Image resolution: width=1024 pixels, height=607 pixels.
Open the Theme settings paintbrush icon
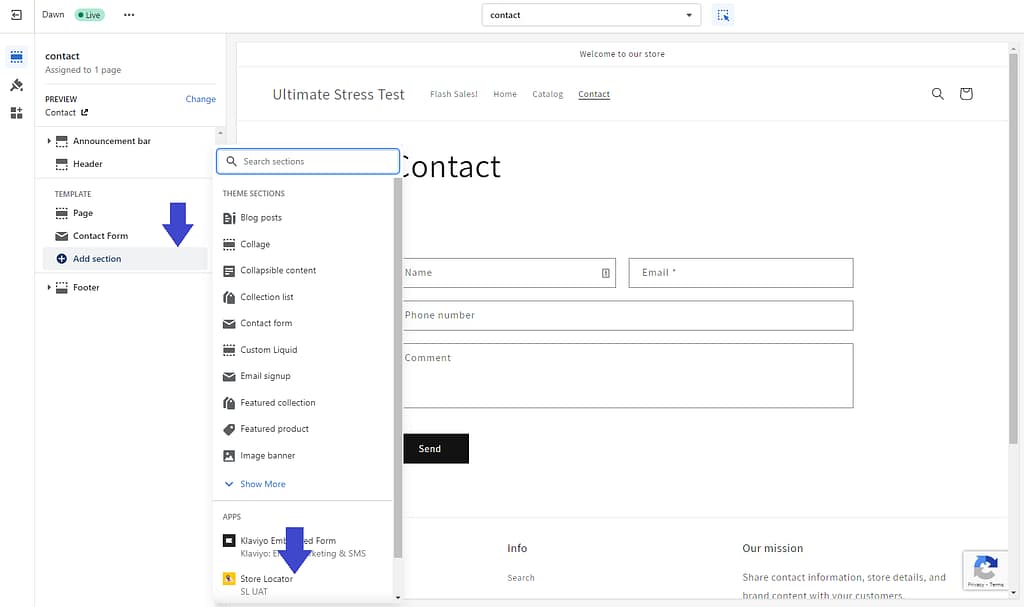click(x=16, y=85)
